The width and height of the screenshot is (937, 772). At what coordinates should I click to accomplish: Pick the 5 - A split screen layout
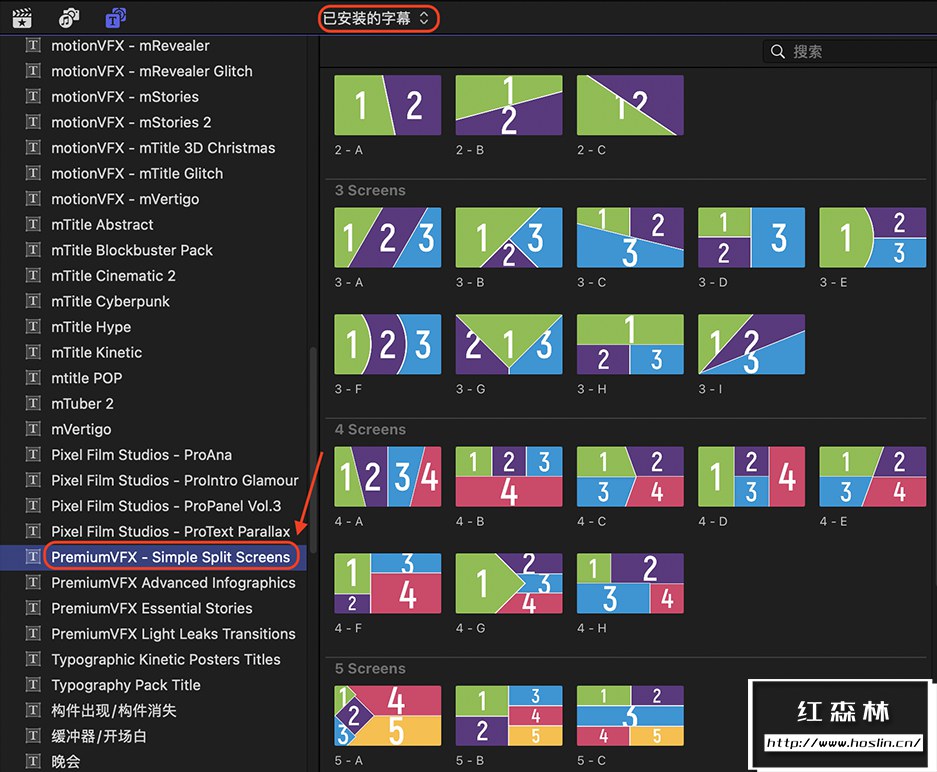coord(387,715)
